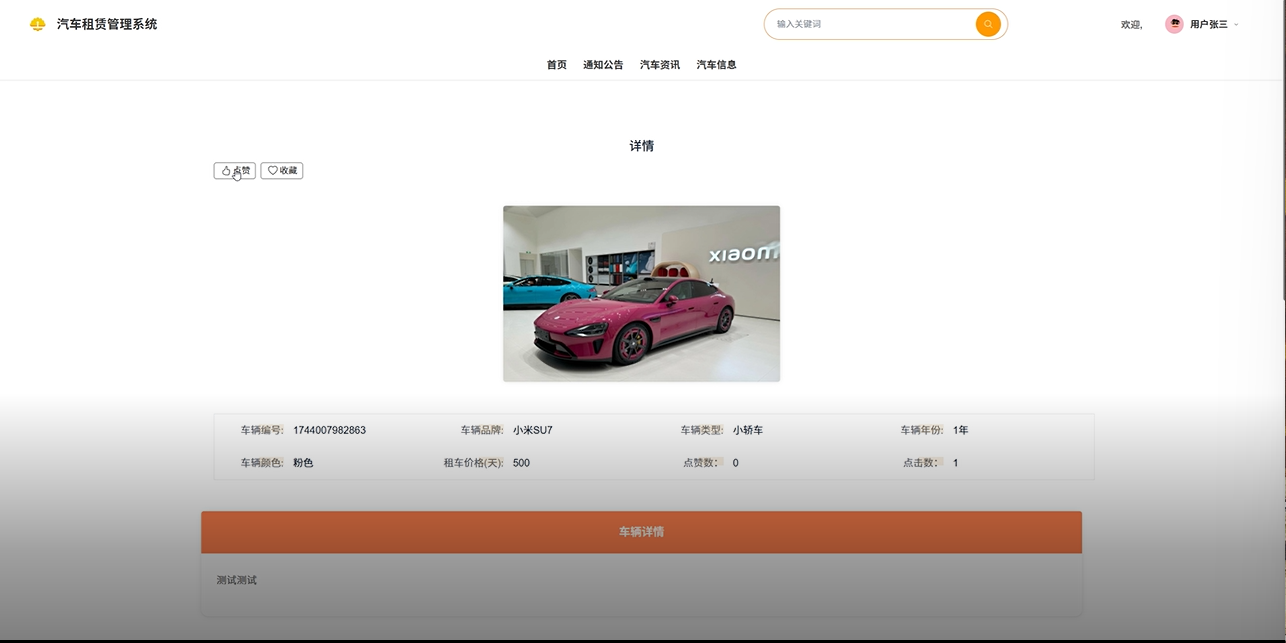The image size is (1286, 643).
Task: Click the pink Xiaomi SU7 car image
Action: point(641,294)
